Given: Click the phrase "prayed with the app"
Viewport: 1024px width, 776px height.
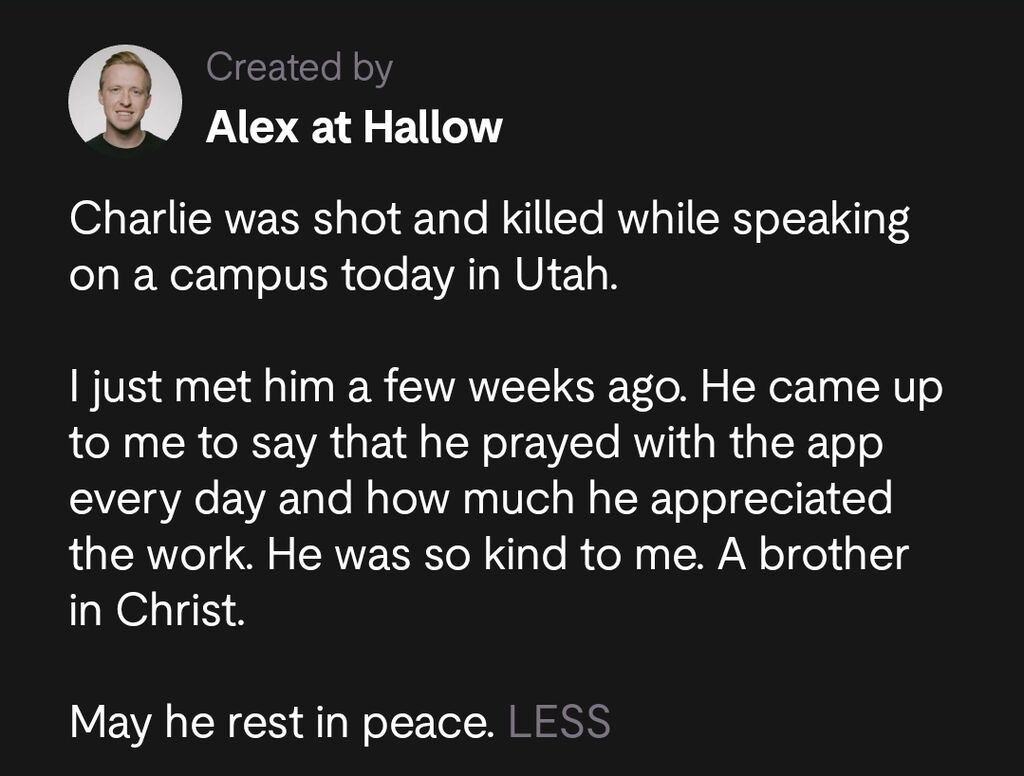Looking at the screenshot, I should [x=683, y=444].
